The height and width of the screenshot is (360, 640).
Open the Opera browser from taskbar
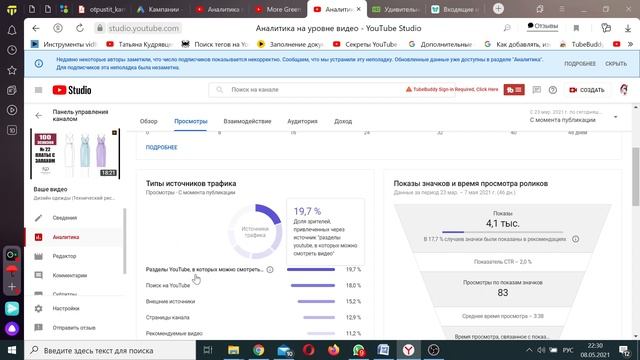tap(309, 350)
